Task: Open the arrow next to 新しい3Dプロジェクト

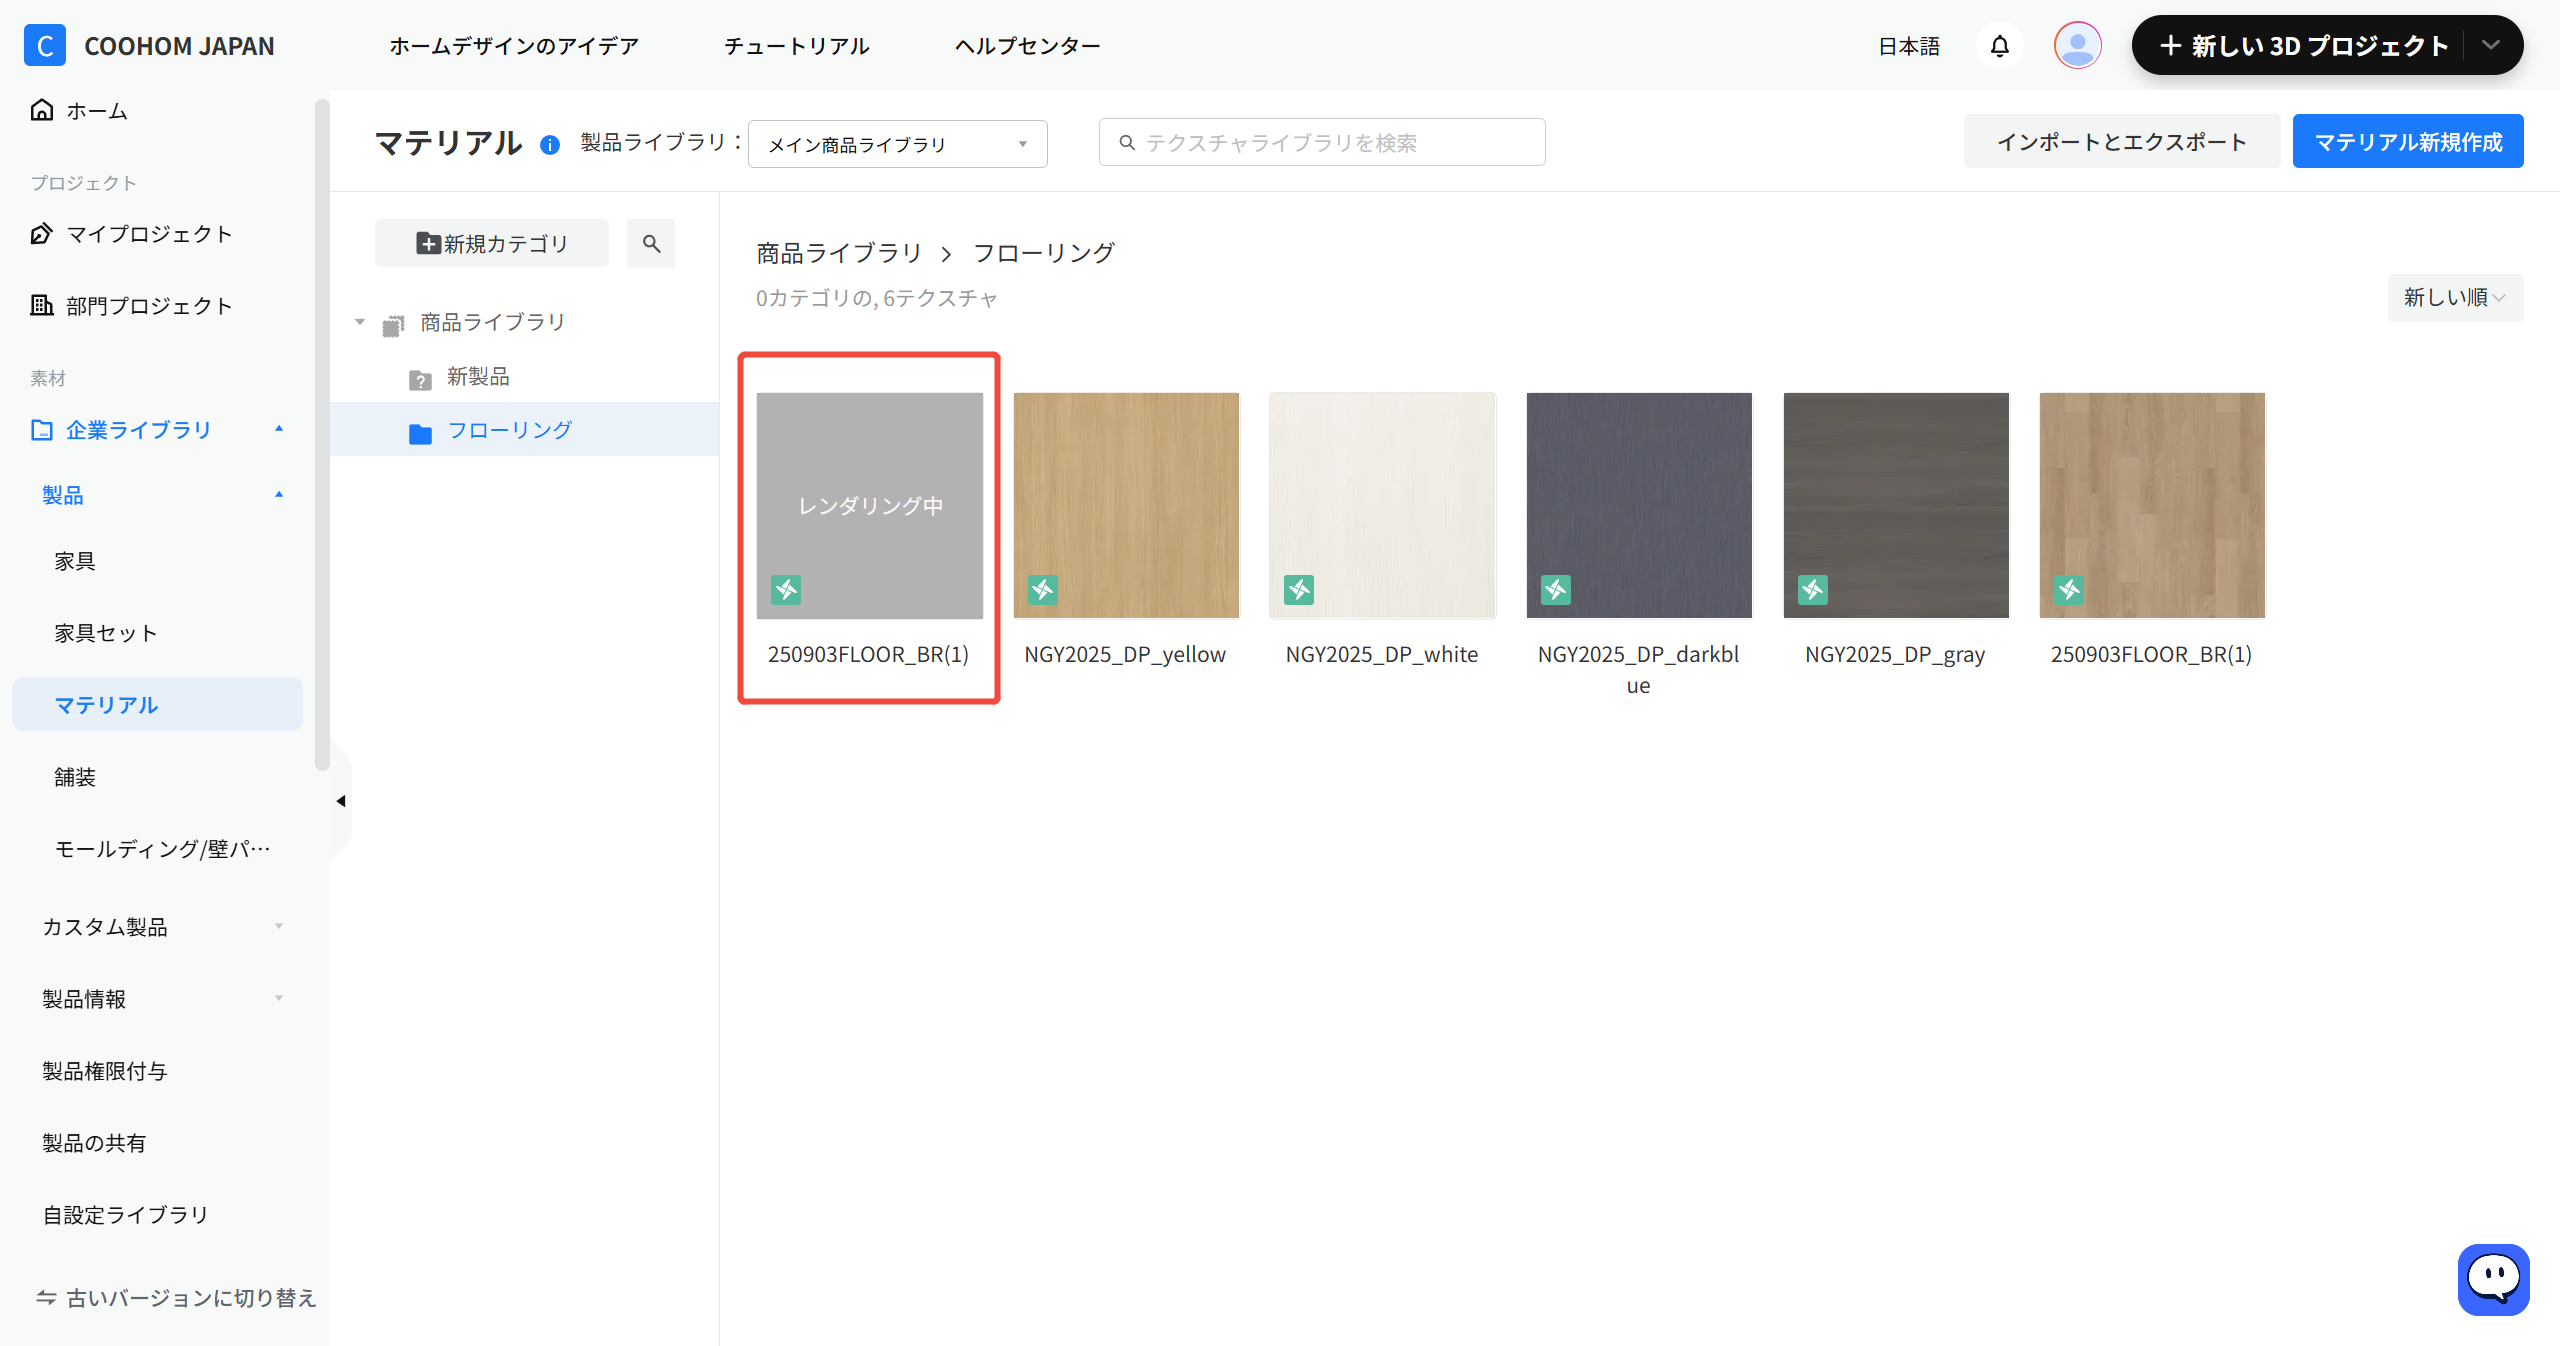Action: 2491,45
